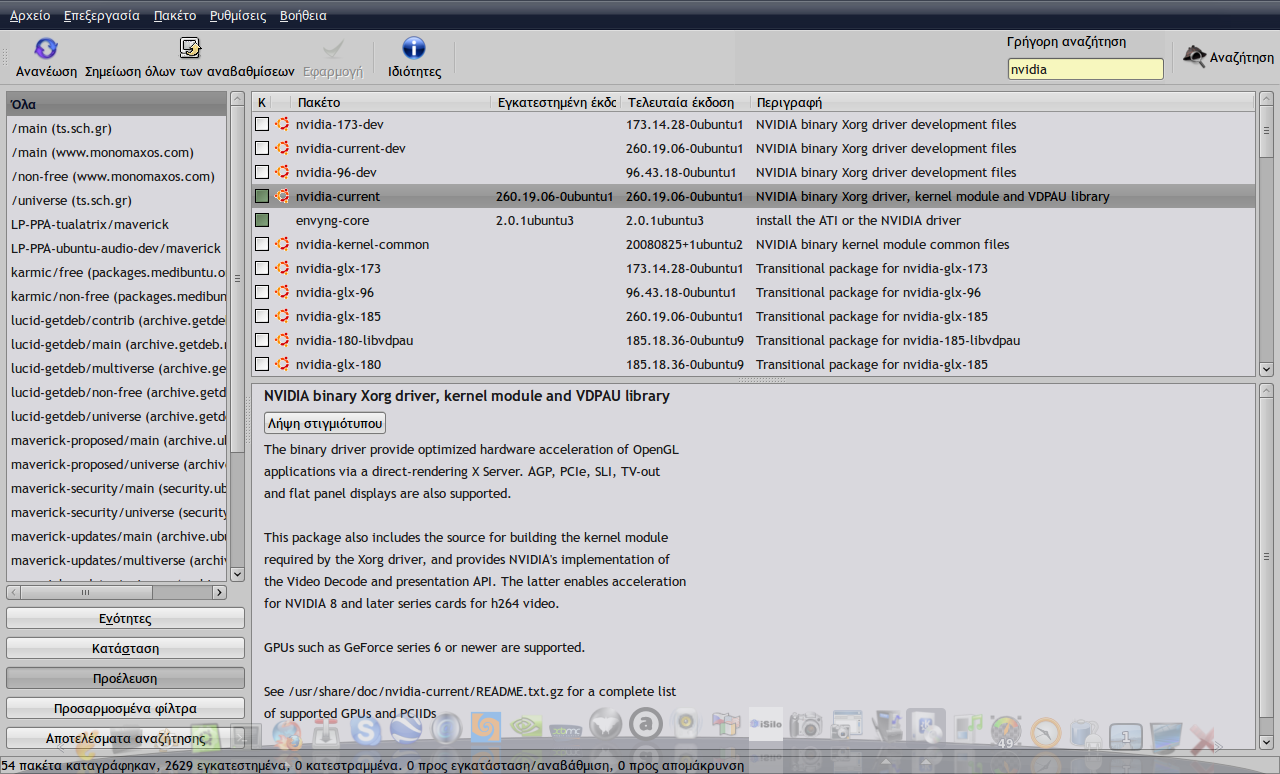This screenshot has height=774, width=1280.
Task: Toggle the installed nvidia-current checkbox
Action: (x=262, y=196)
